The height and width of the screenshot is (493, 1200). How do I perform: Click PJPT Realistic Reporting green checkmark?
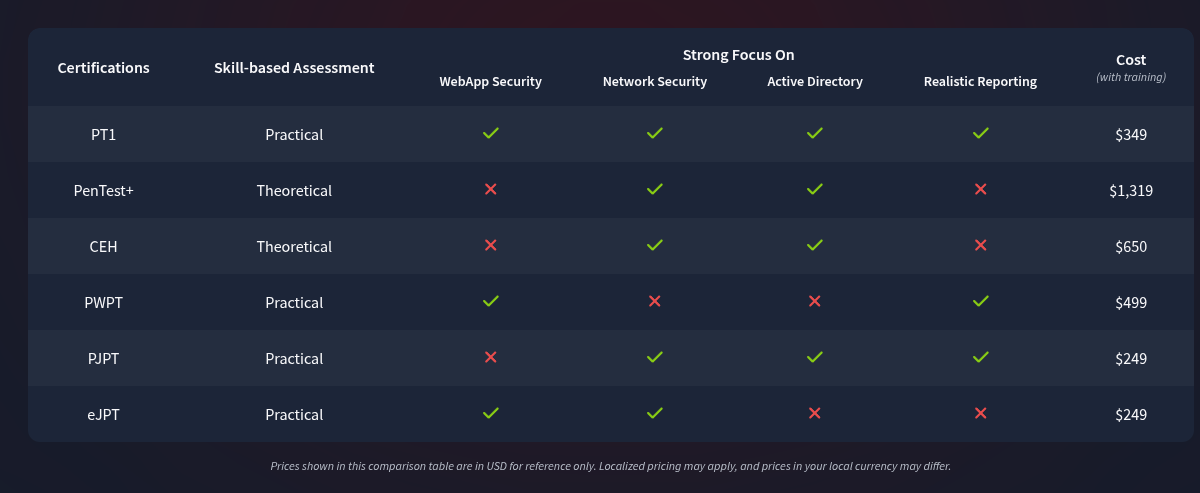[980, 357]
